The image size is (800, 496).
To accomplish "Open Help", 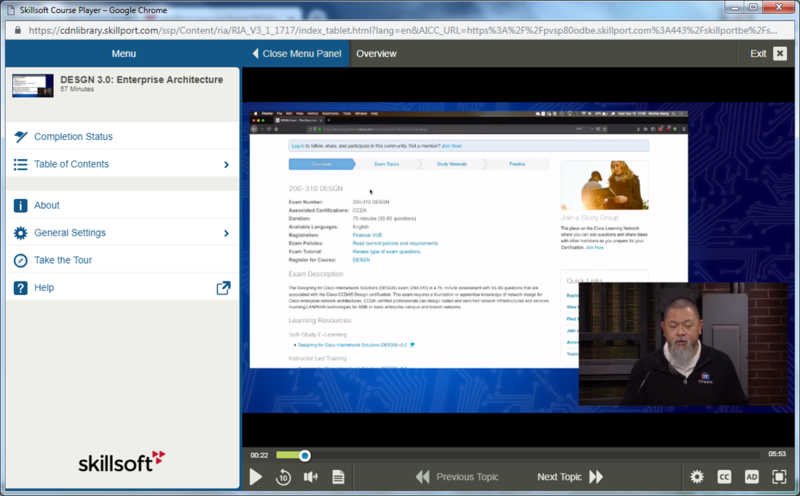I will [122, 288].
